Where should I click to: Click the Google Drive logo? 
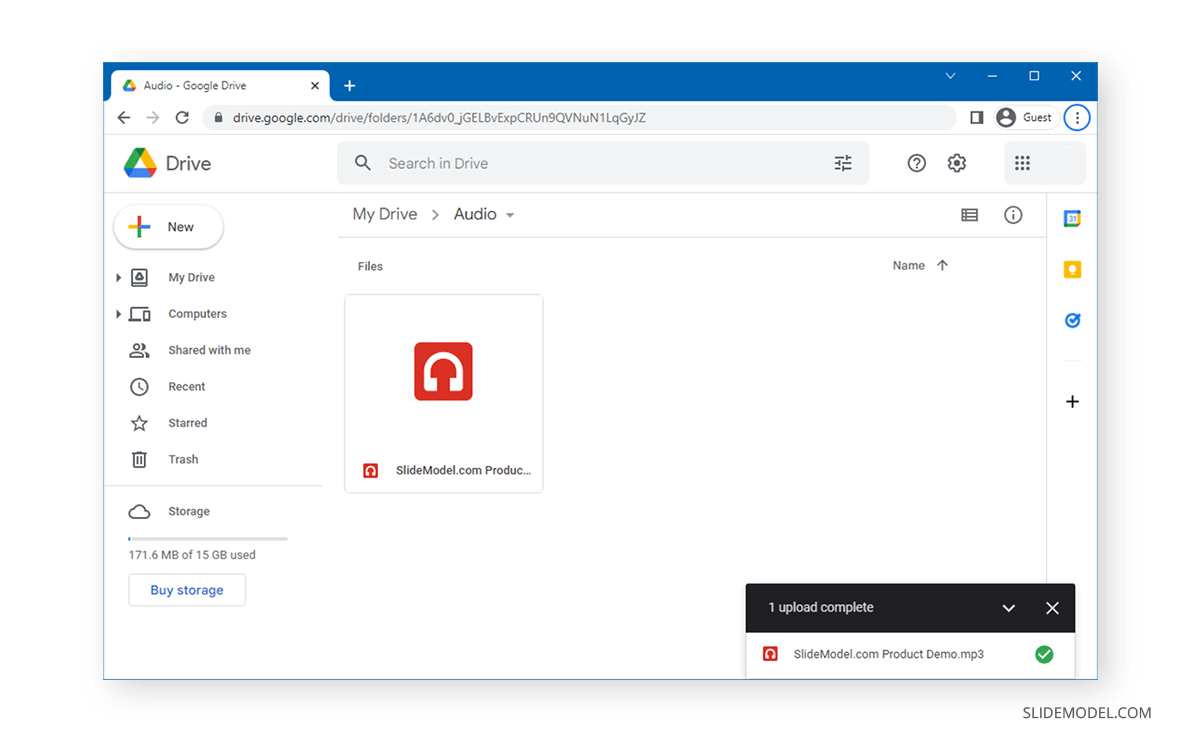[x=140, y=163]
